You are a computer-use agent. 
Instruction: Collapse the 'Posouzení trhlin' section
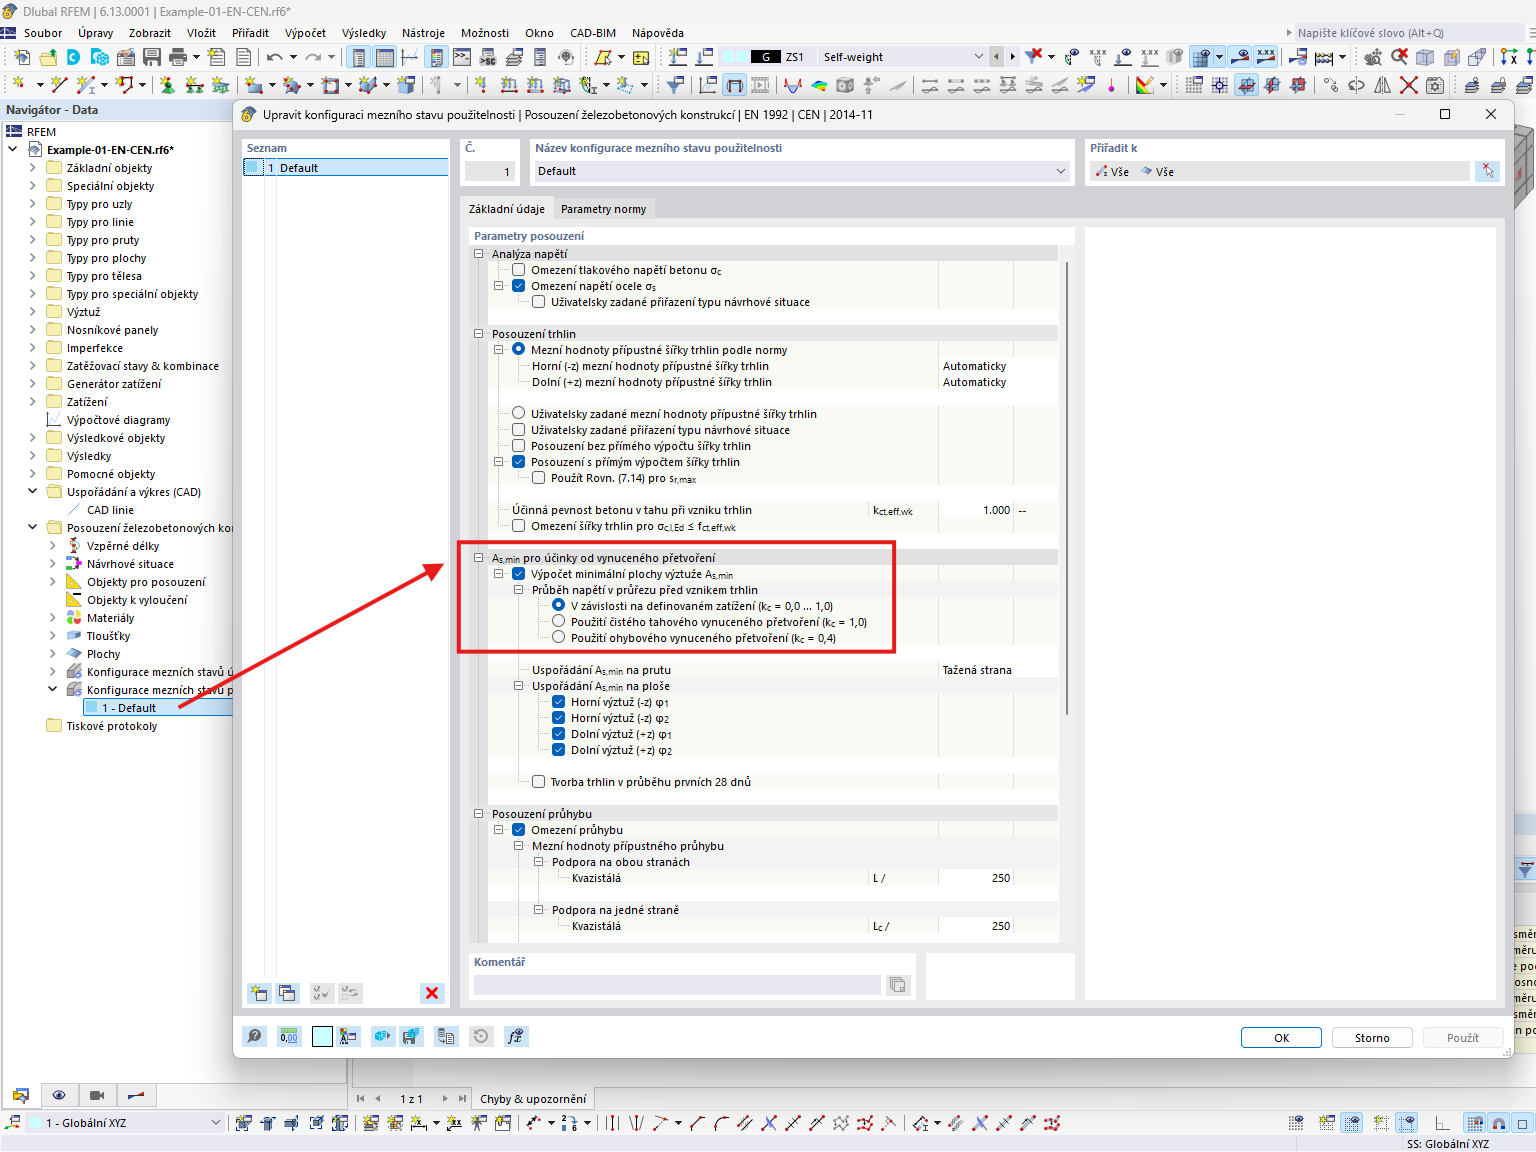pos(479,334)
